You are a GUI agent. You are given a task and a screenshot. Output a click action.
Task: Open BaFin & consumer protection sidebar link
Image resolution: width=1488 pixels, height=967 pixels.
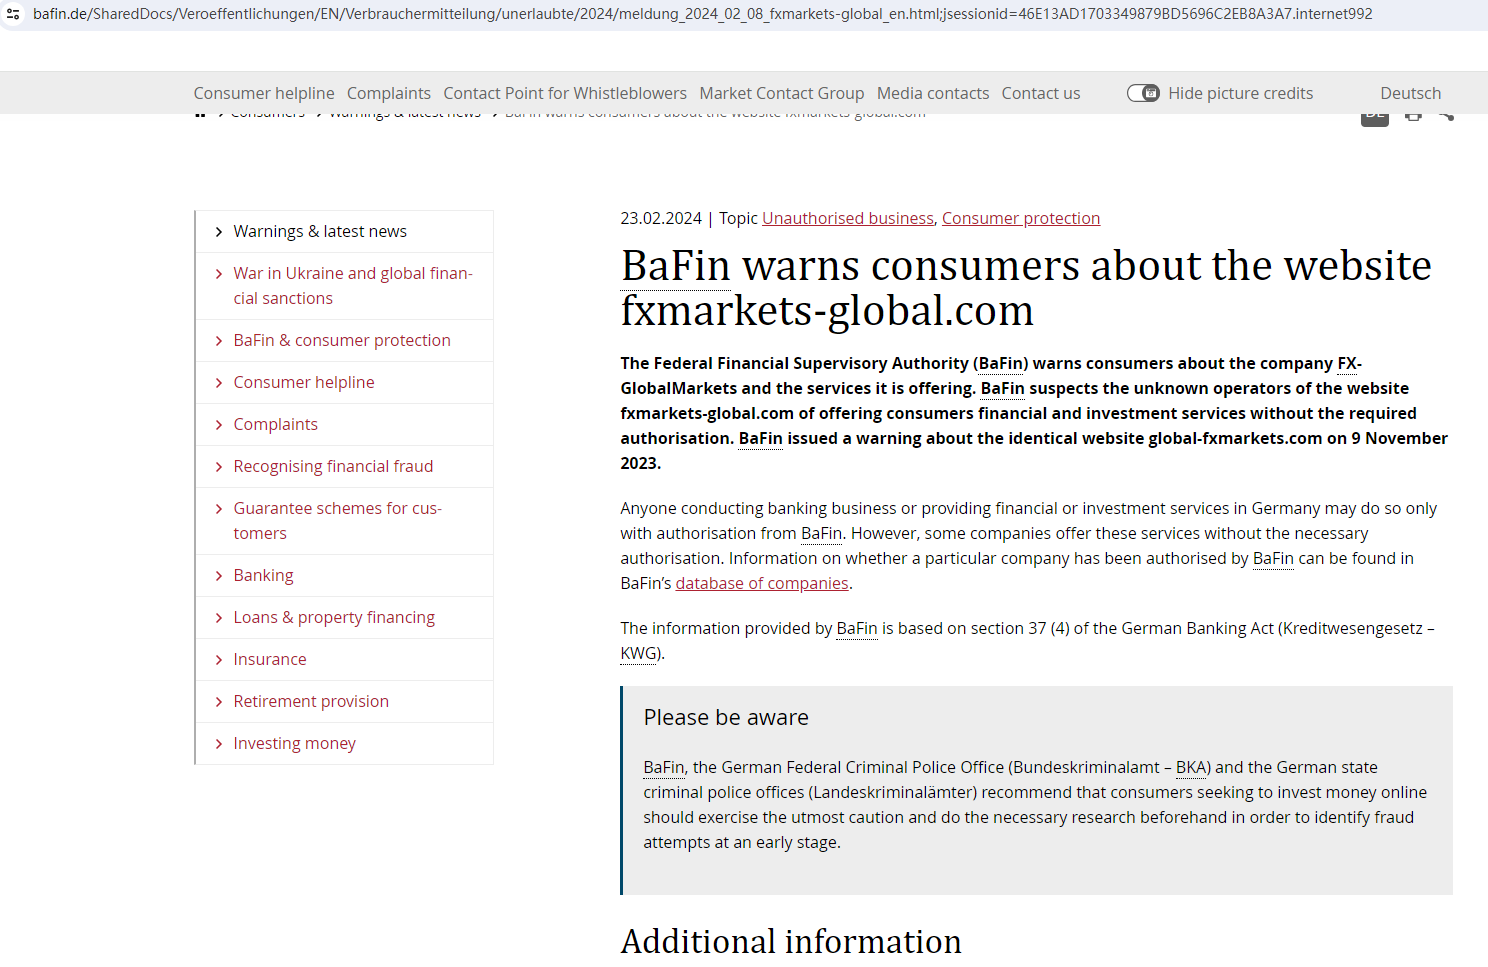coord(342,340)
